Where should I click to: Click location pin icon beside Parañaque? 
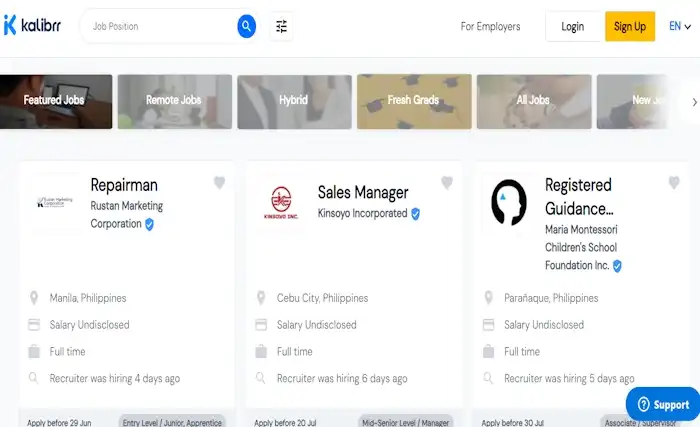(488, 298)
